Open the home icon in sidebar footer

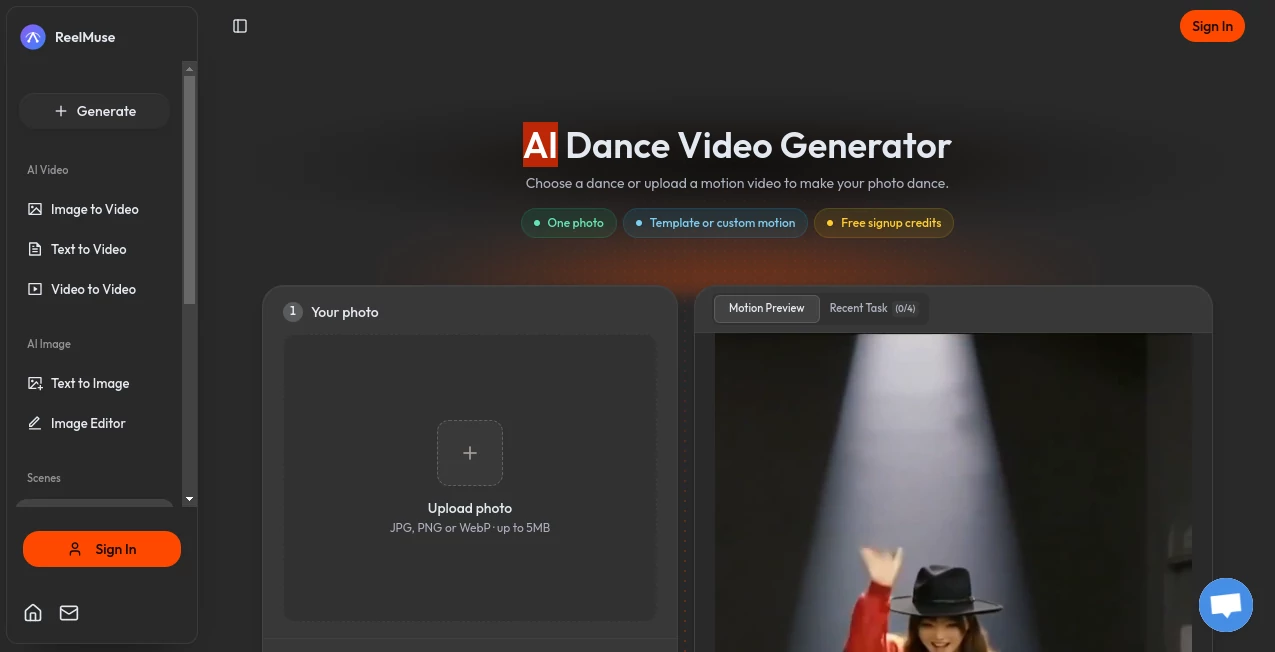click(33, 613)
